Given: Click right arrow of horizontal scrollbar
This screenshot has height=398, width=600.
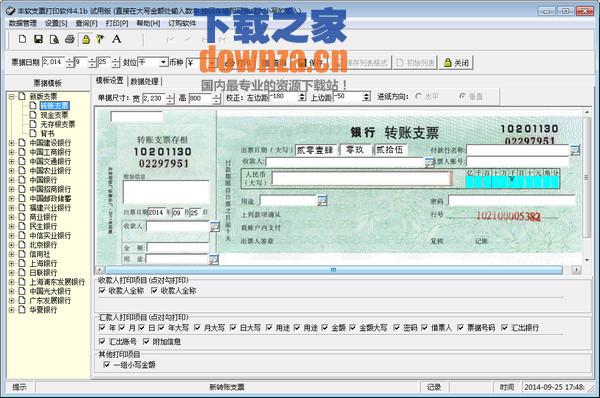Looking at the screenshot, I should pyautogui.click(x=576, y=270).
